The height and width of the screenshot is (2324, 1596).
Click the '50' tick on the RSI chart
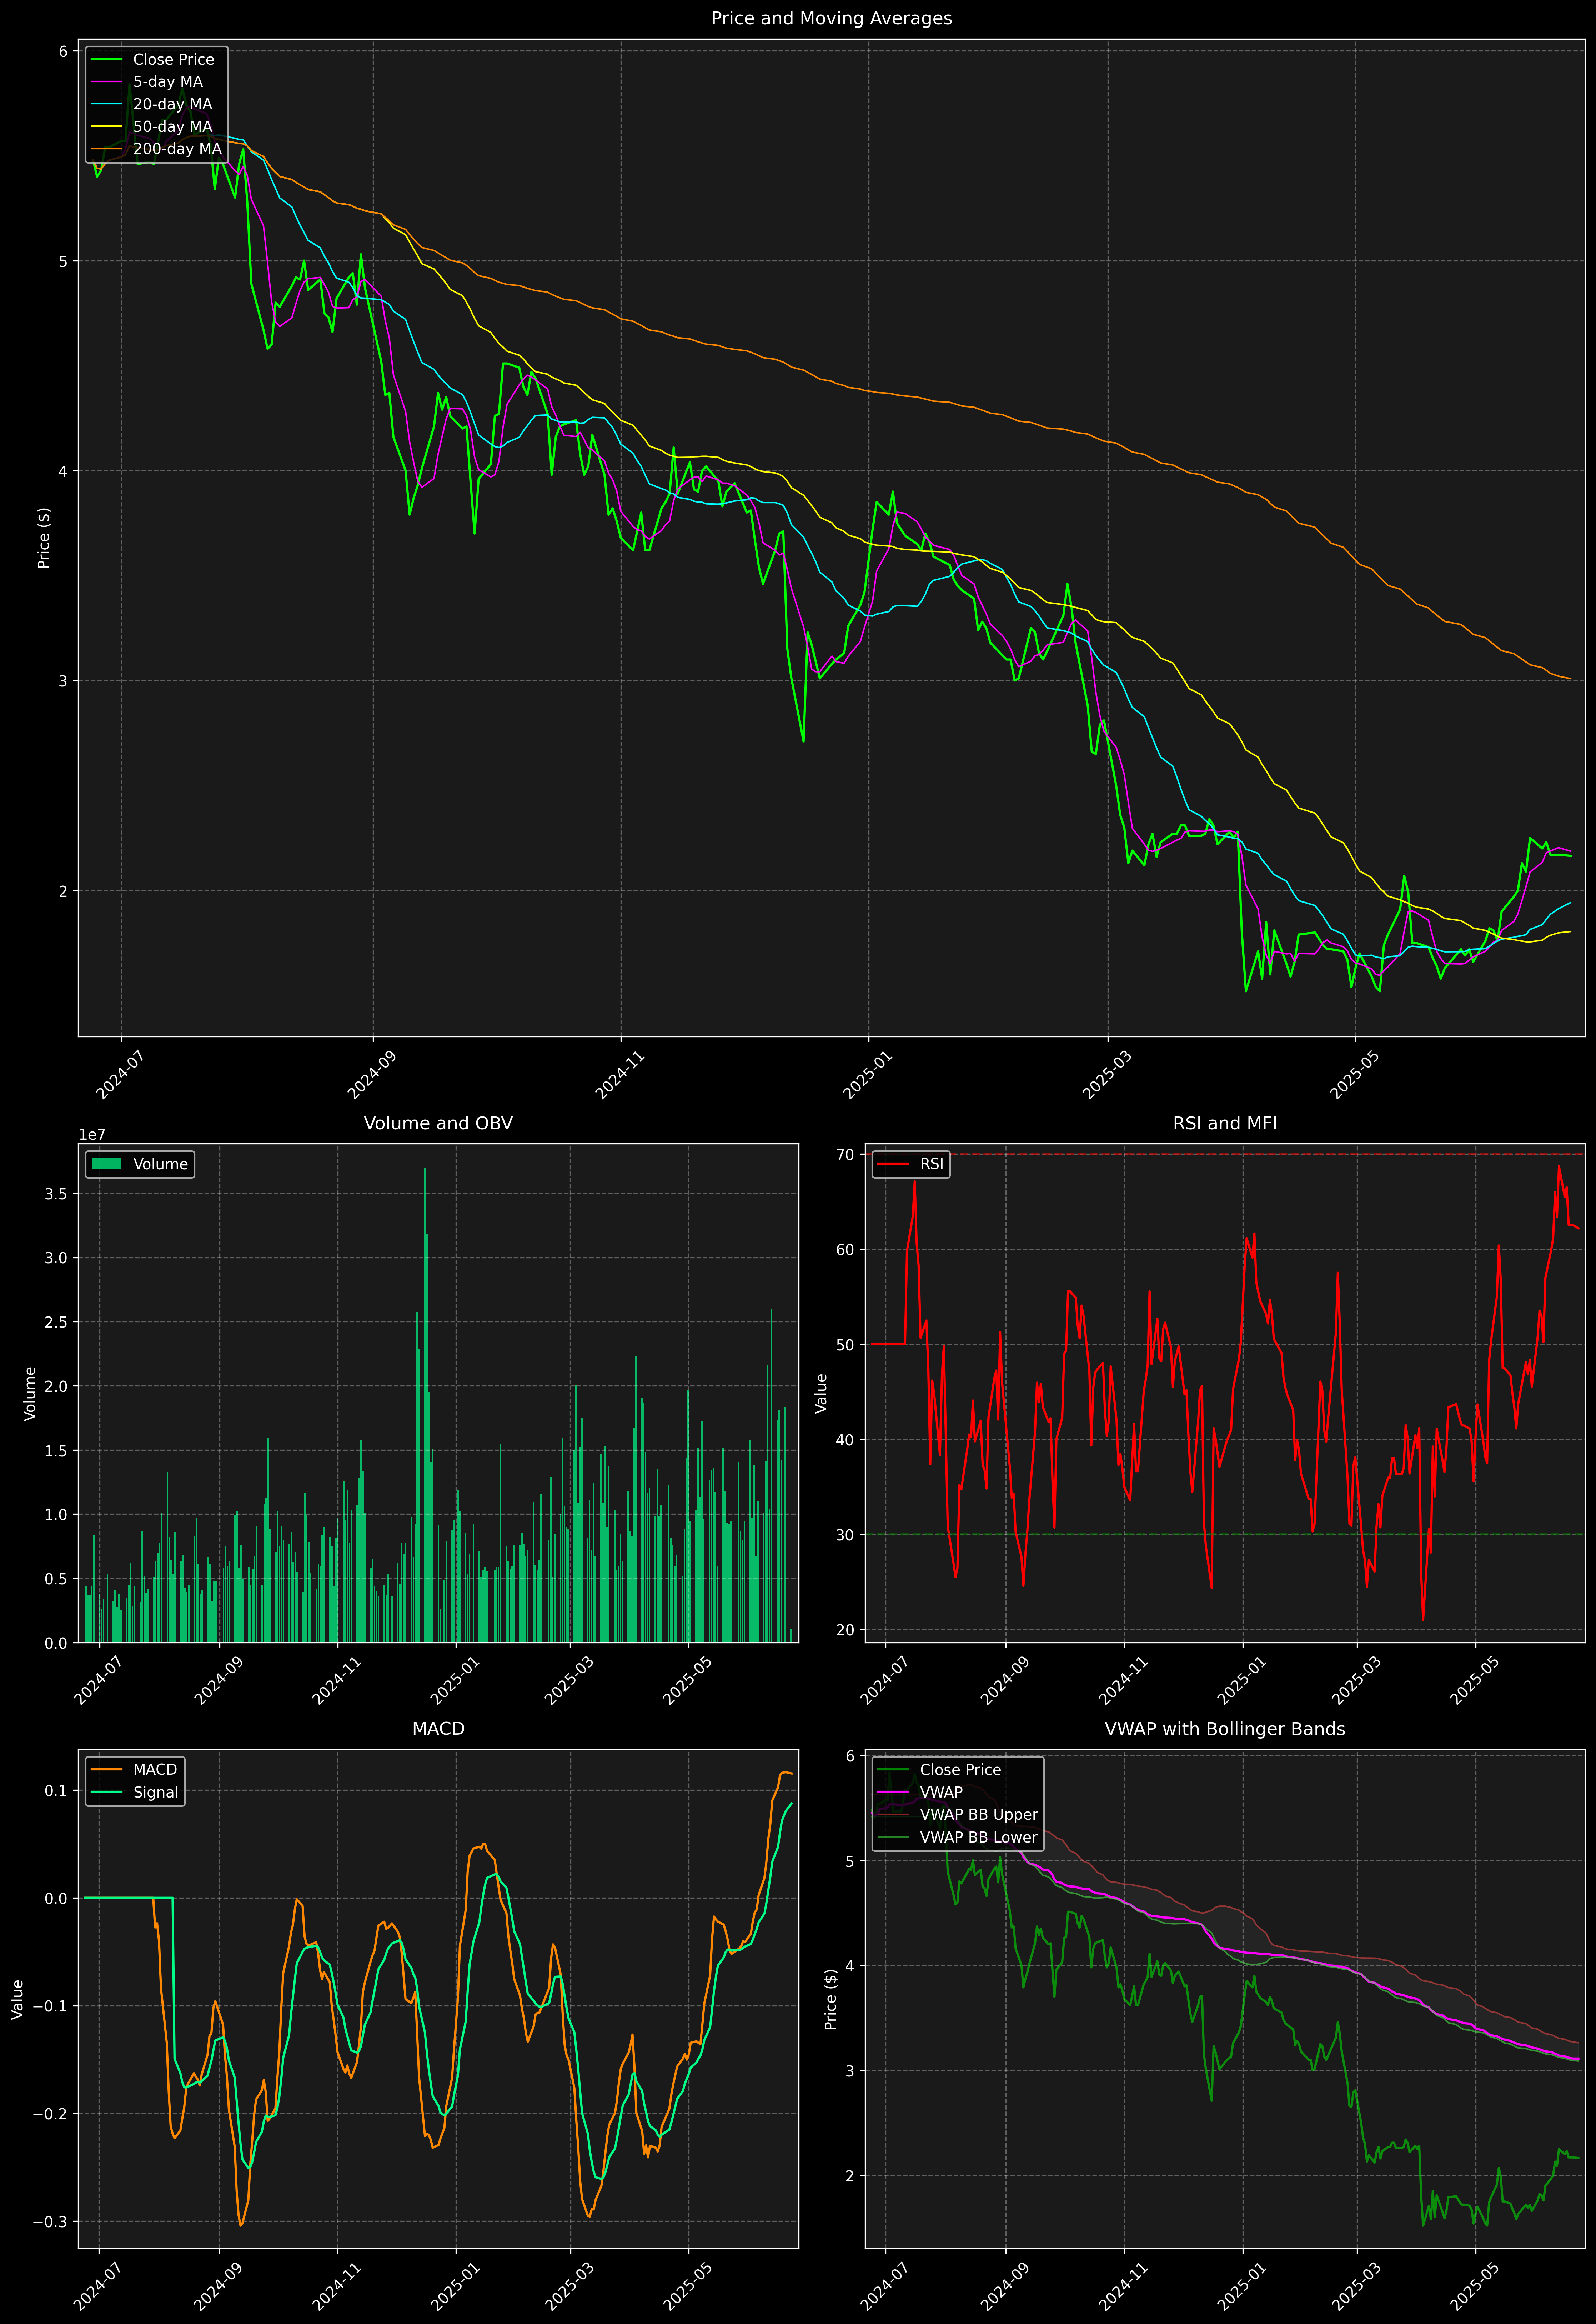click(x=846, y=1345)
